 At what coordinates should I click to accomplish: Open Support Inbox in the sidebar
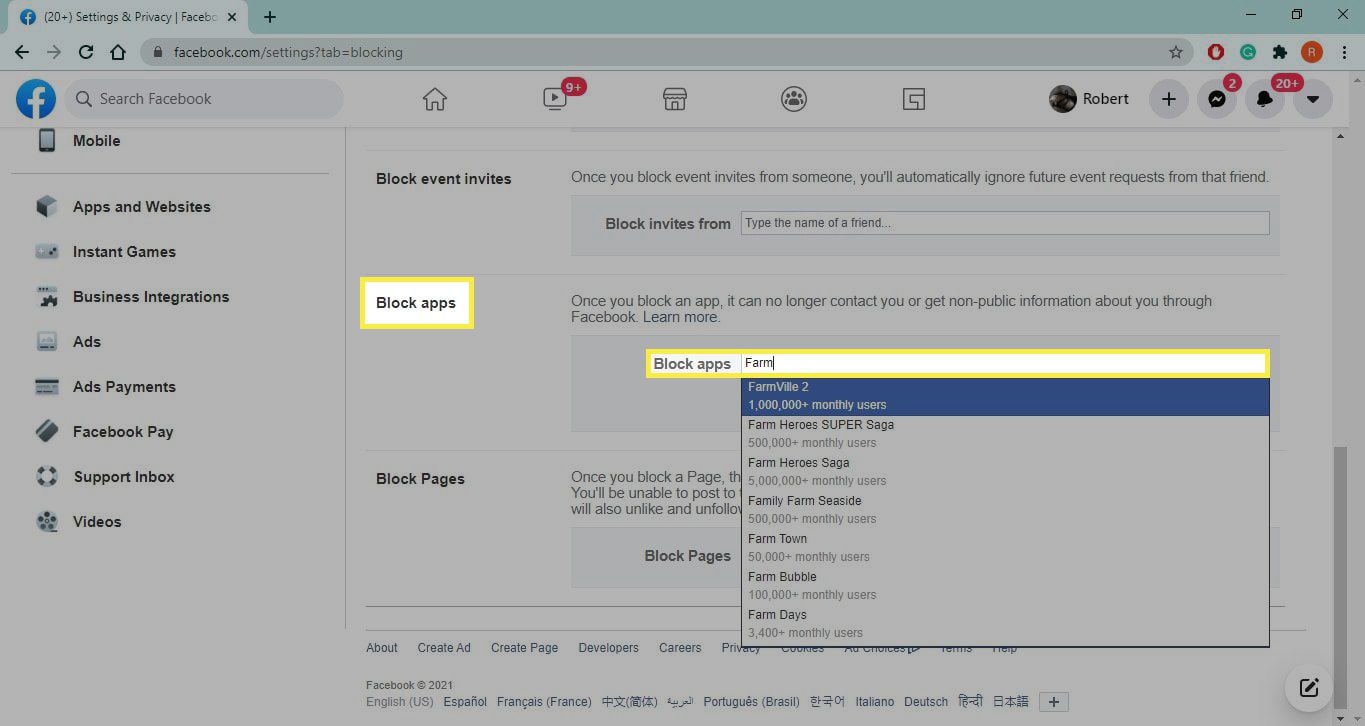[x=124, y=477]
